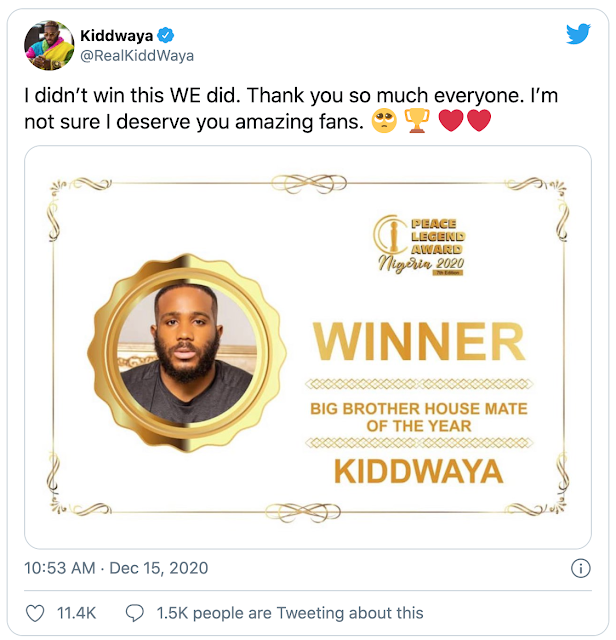Click the 10:53 AM · Dec 15, 2020 timestamp

tap(116, 568)
